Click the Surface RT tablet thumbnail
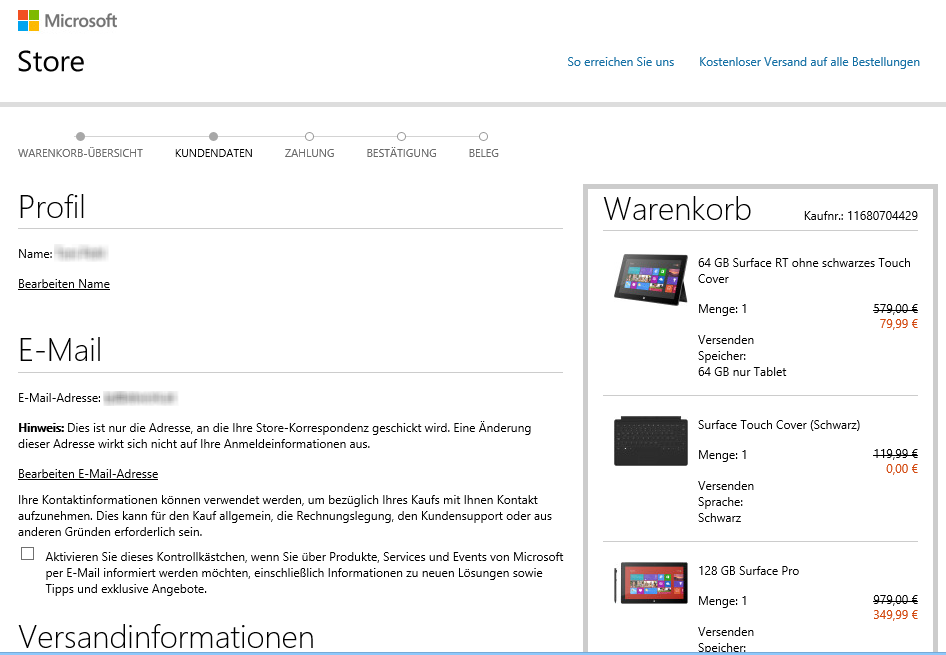 tap(649, 277)
